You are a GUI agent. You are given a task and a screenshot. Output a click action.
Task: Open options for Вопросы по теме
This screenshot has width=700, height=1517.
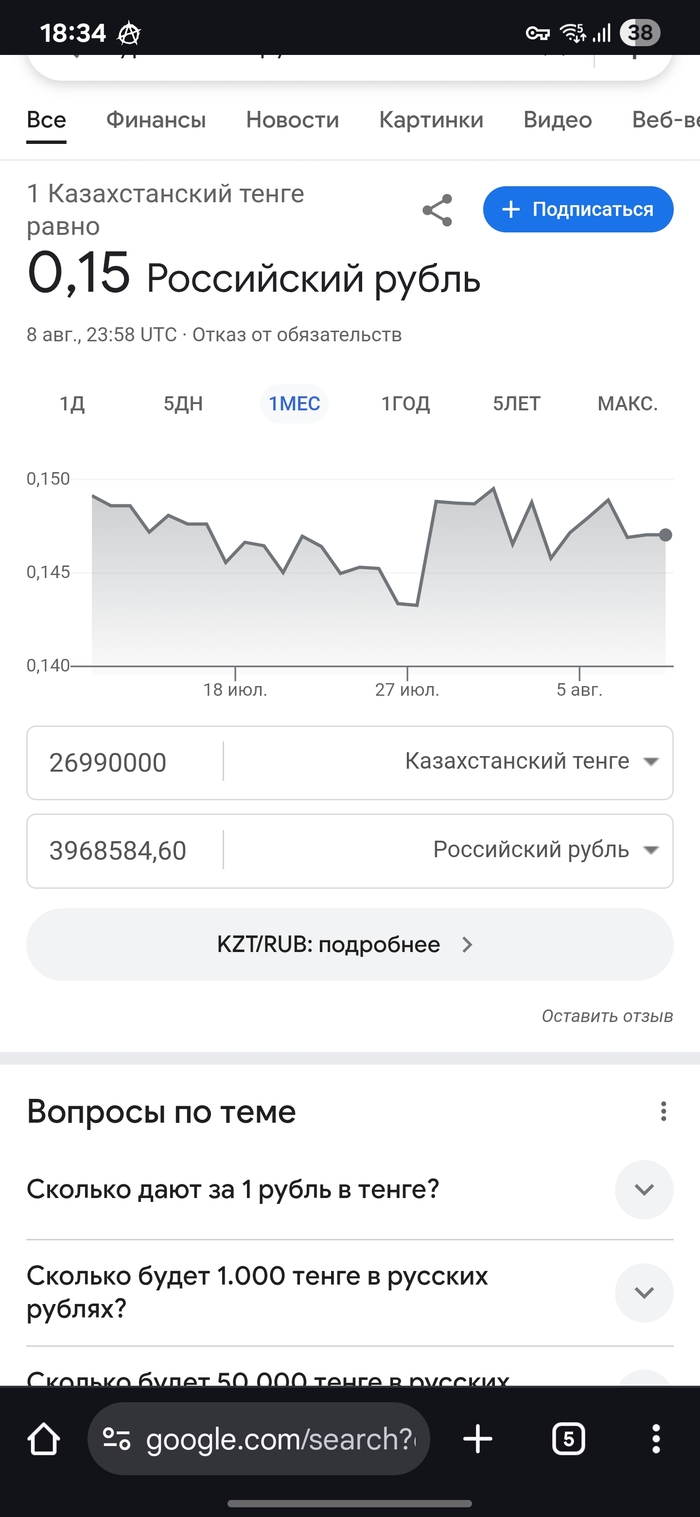click(662, 1112)
